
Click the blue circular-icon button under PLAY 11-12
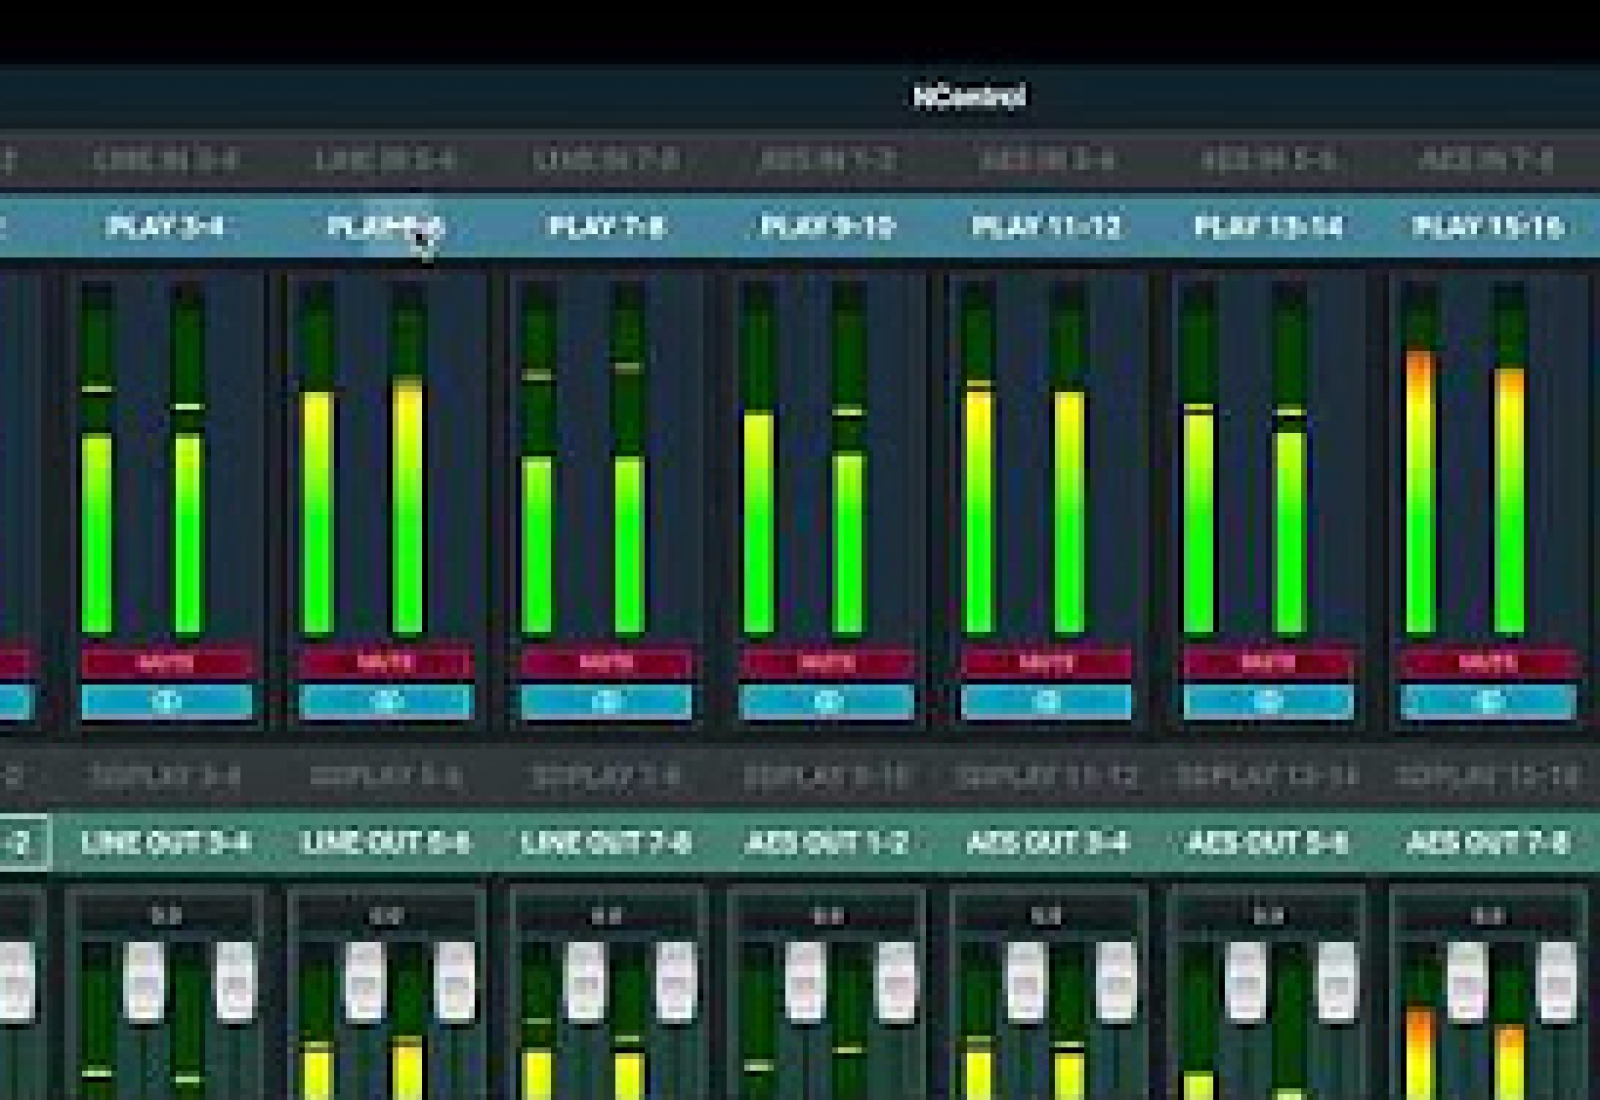(1046, 702)
